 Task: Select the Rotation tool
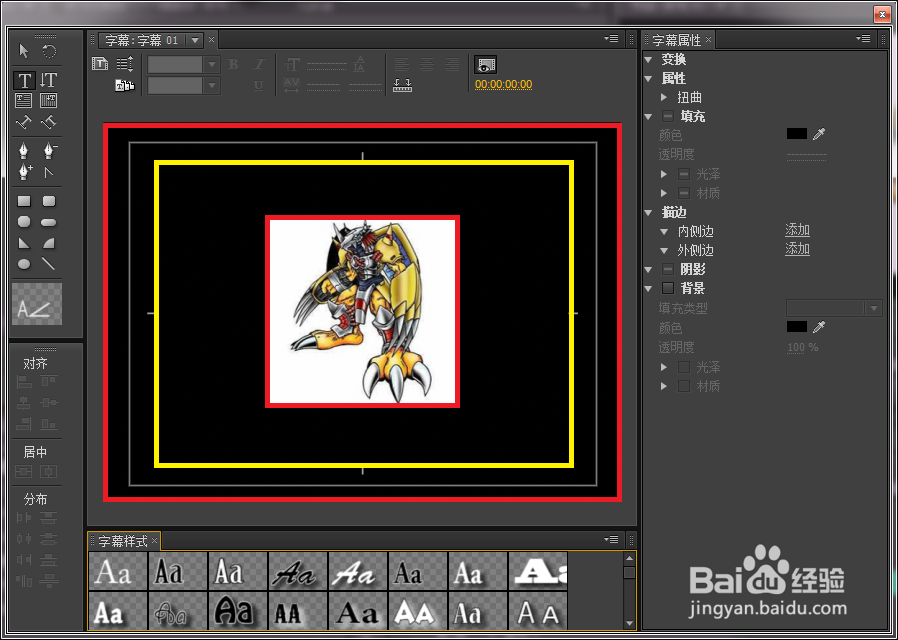click(49, 51)
